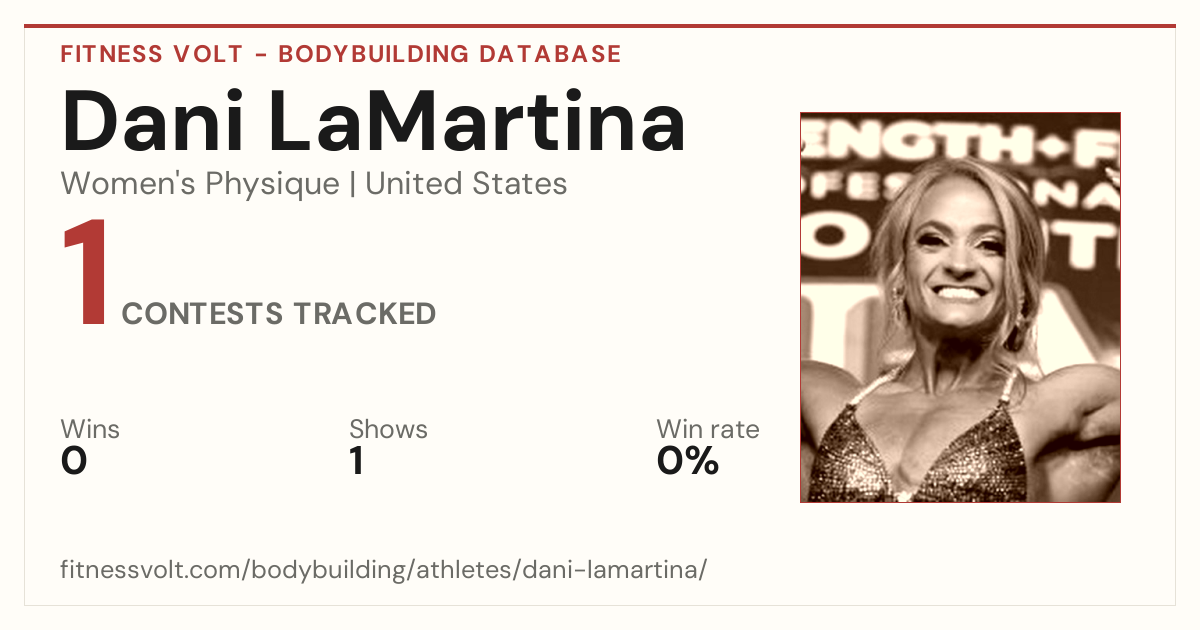Open the fitnessvolt.com athlete profile URL
Viewport: 1200px width, 630px height.
click(384, 570)
